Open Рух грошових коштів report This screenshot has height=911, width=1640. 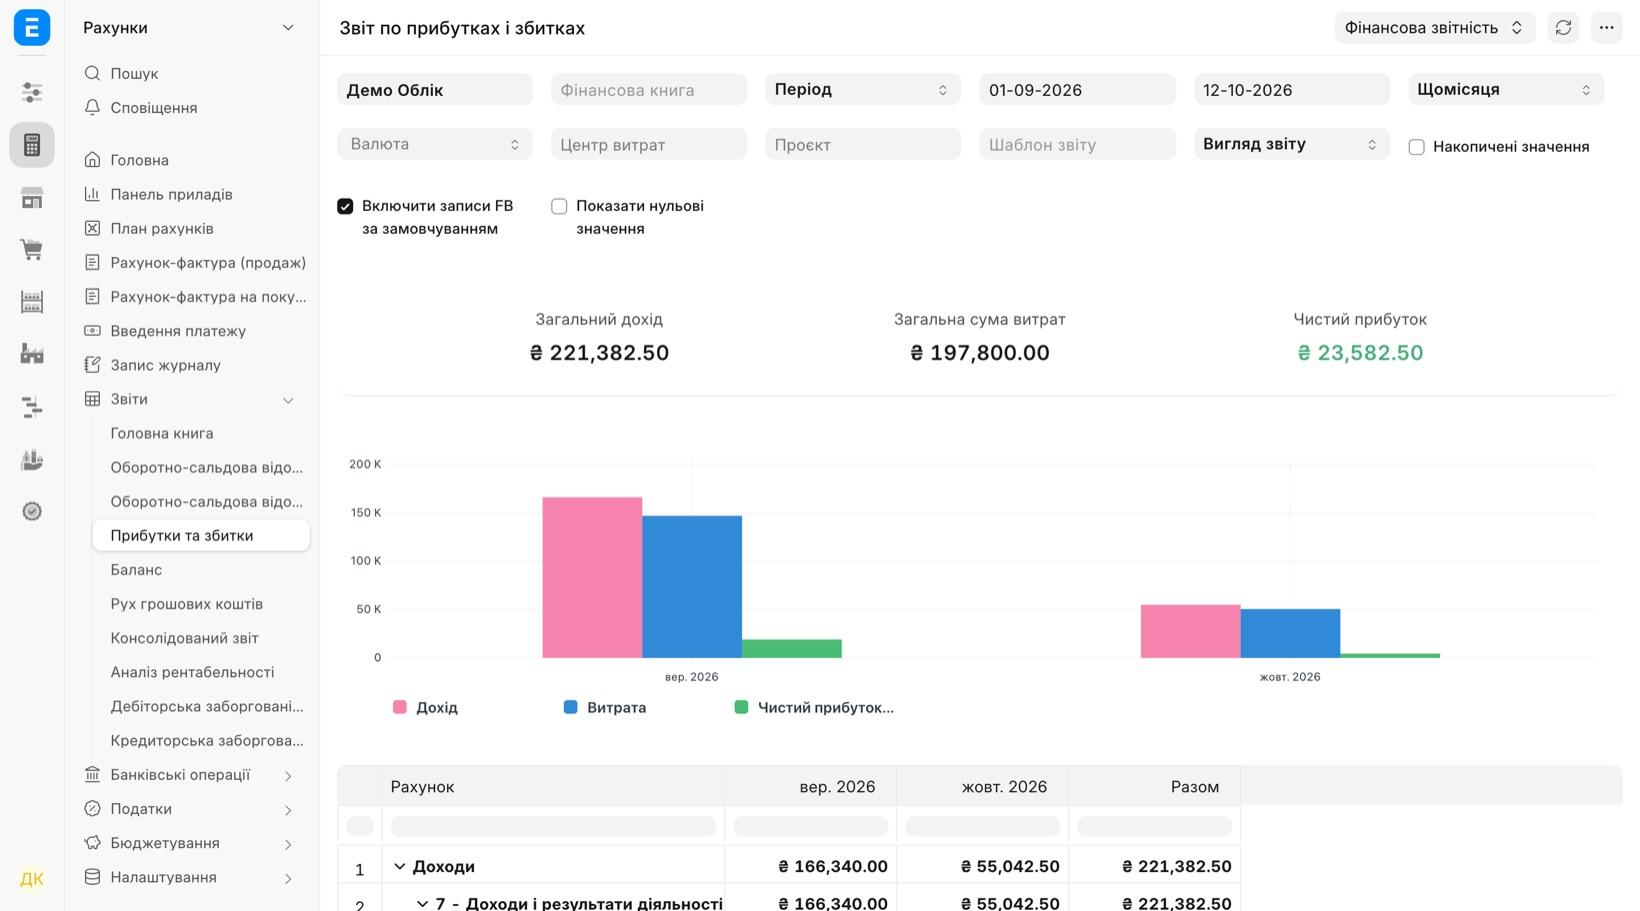pos(187,604)
